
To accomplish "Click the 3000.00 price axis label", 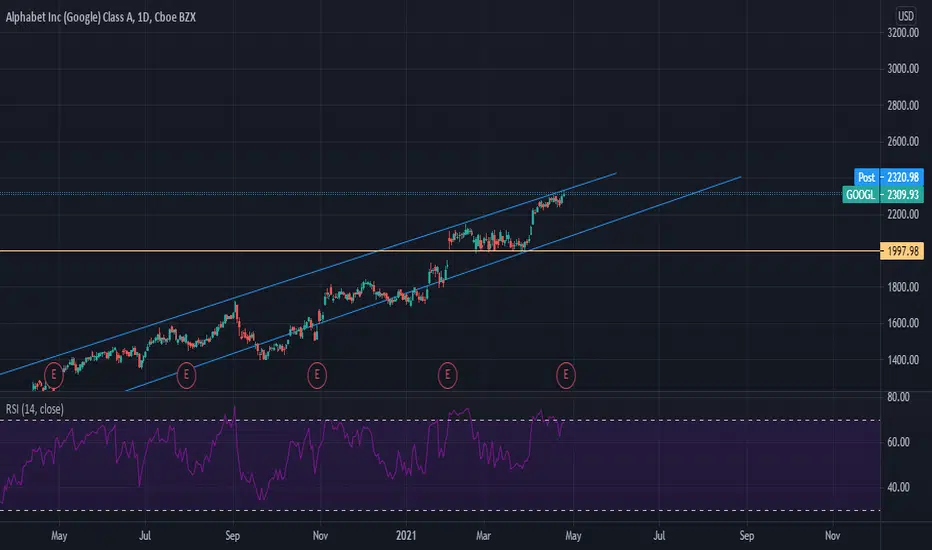I will (x=902, y=69).
